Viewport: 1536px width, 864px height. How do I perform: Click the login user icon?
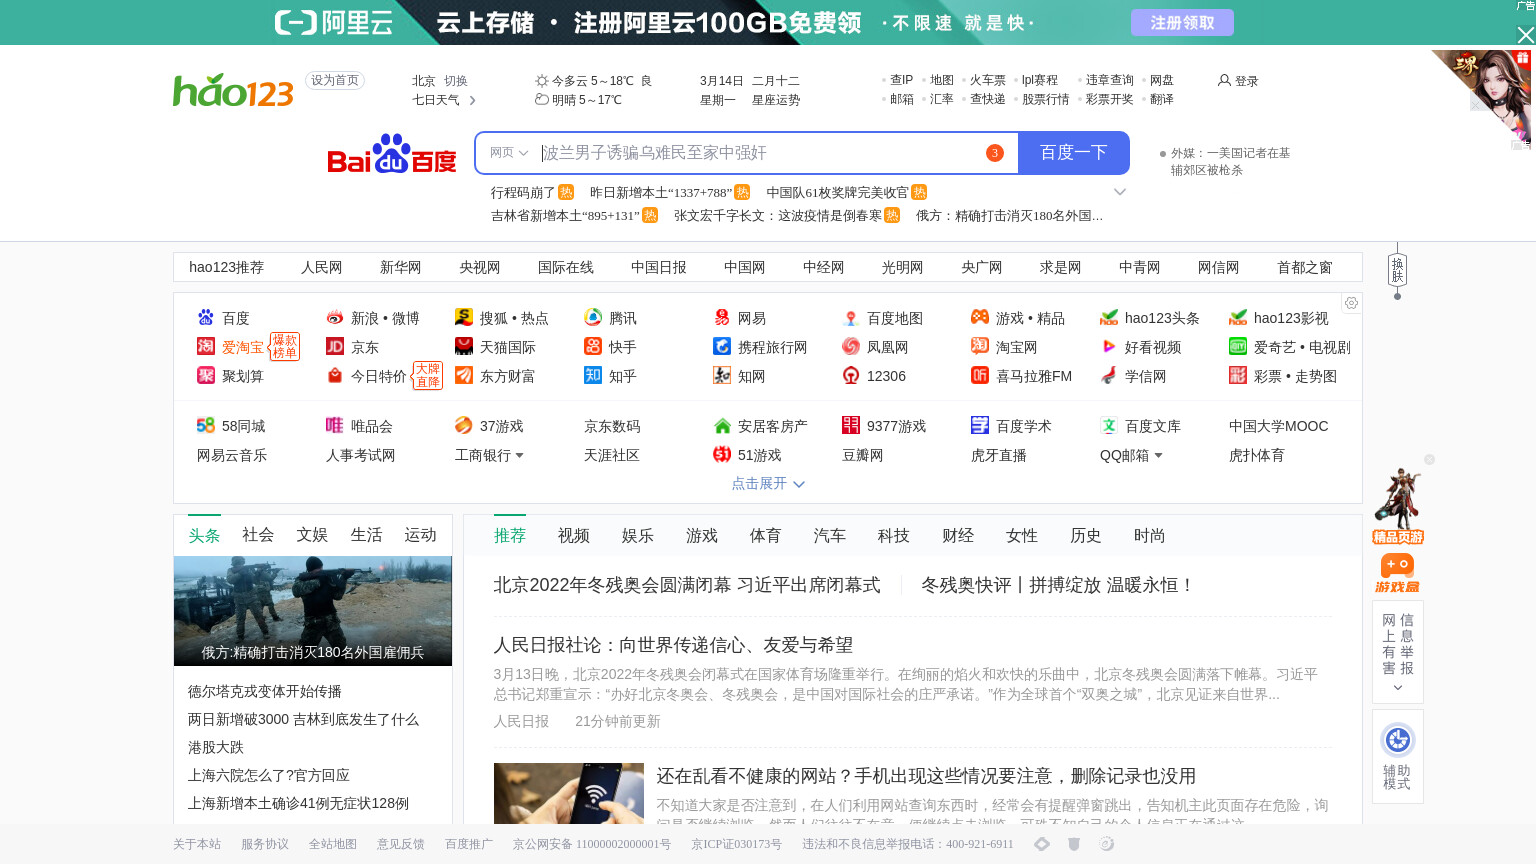(1223, 80)
